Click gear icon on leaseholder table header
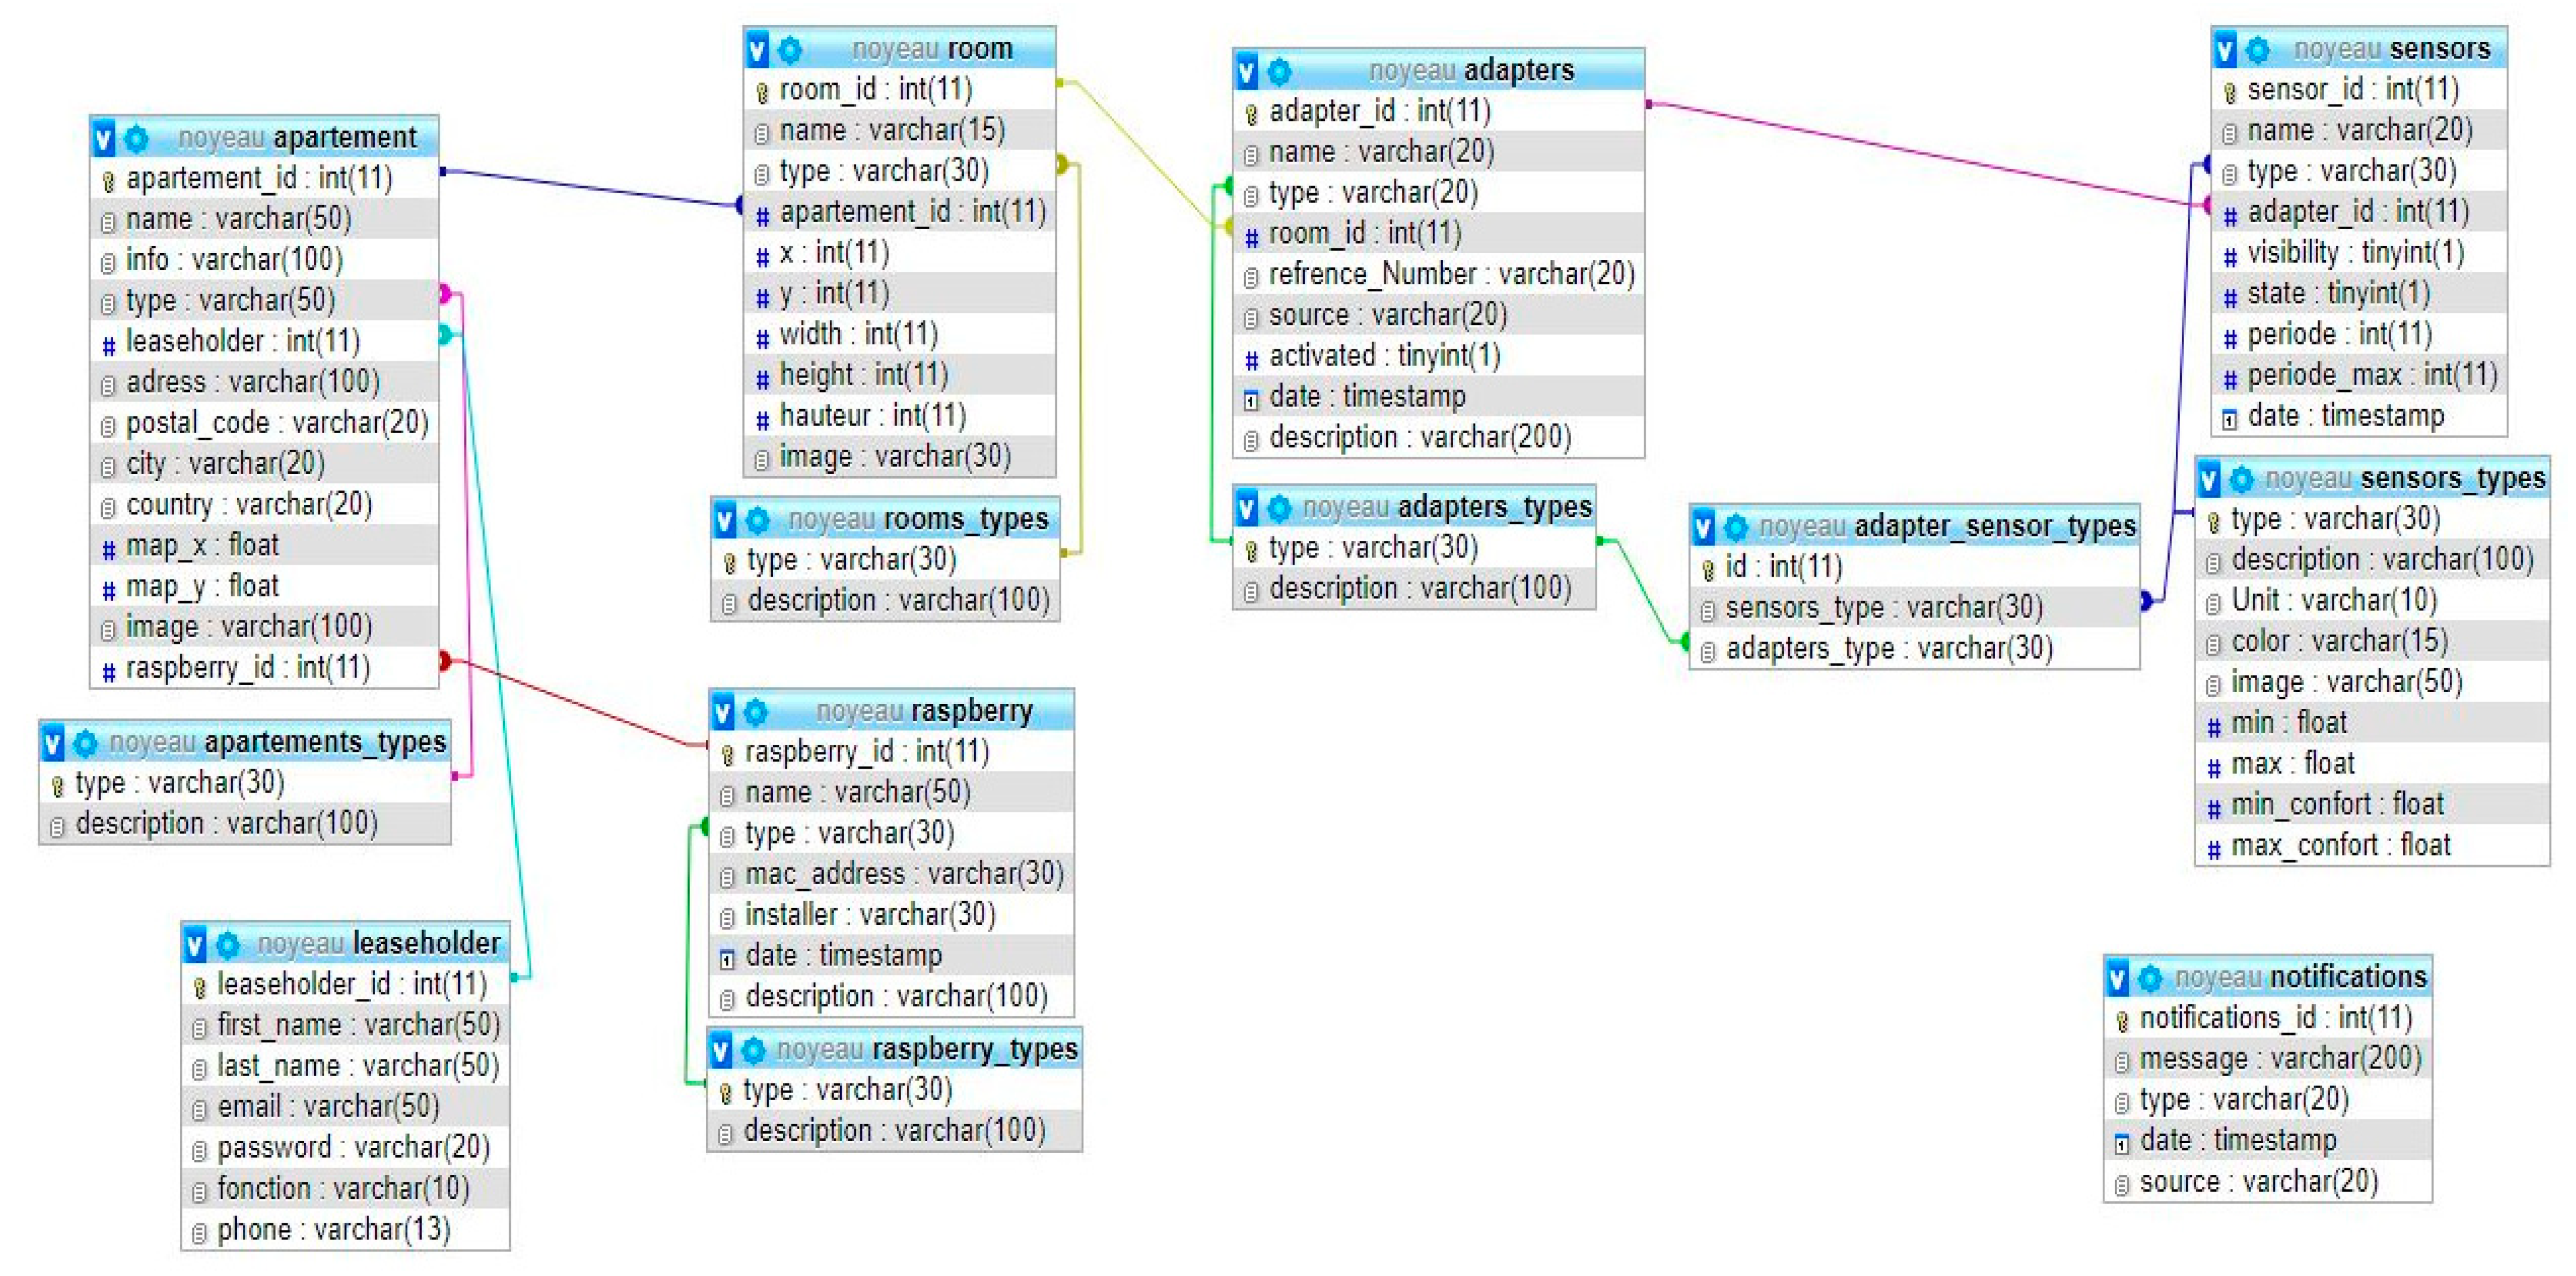 (228, 944)
